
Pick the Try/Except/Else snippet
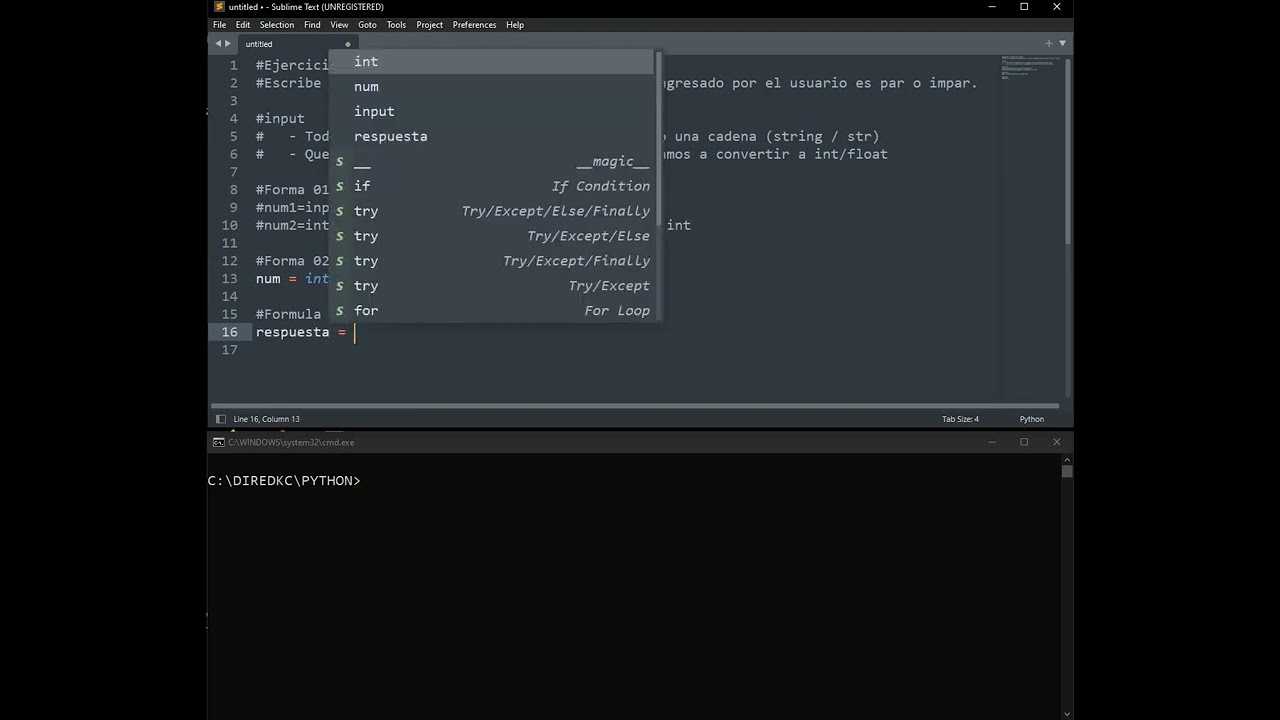click(x=491, y=237)
